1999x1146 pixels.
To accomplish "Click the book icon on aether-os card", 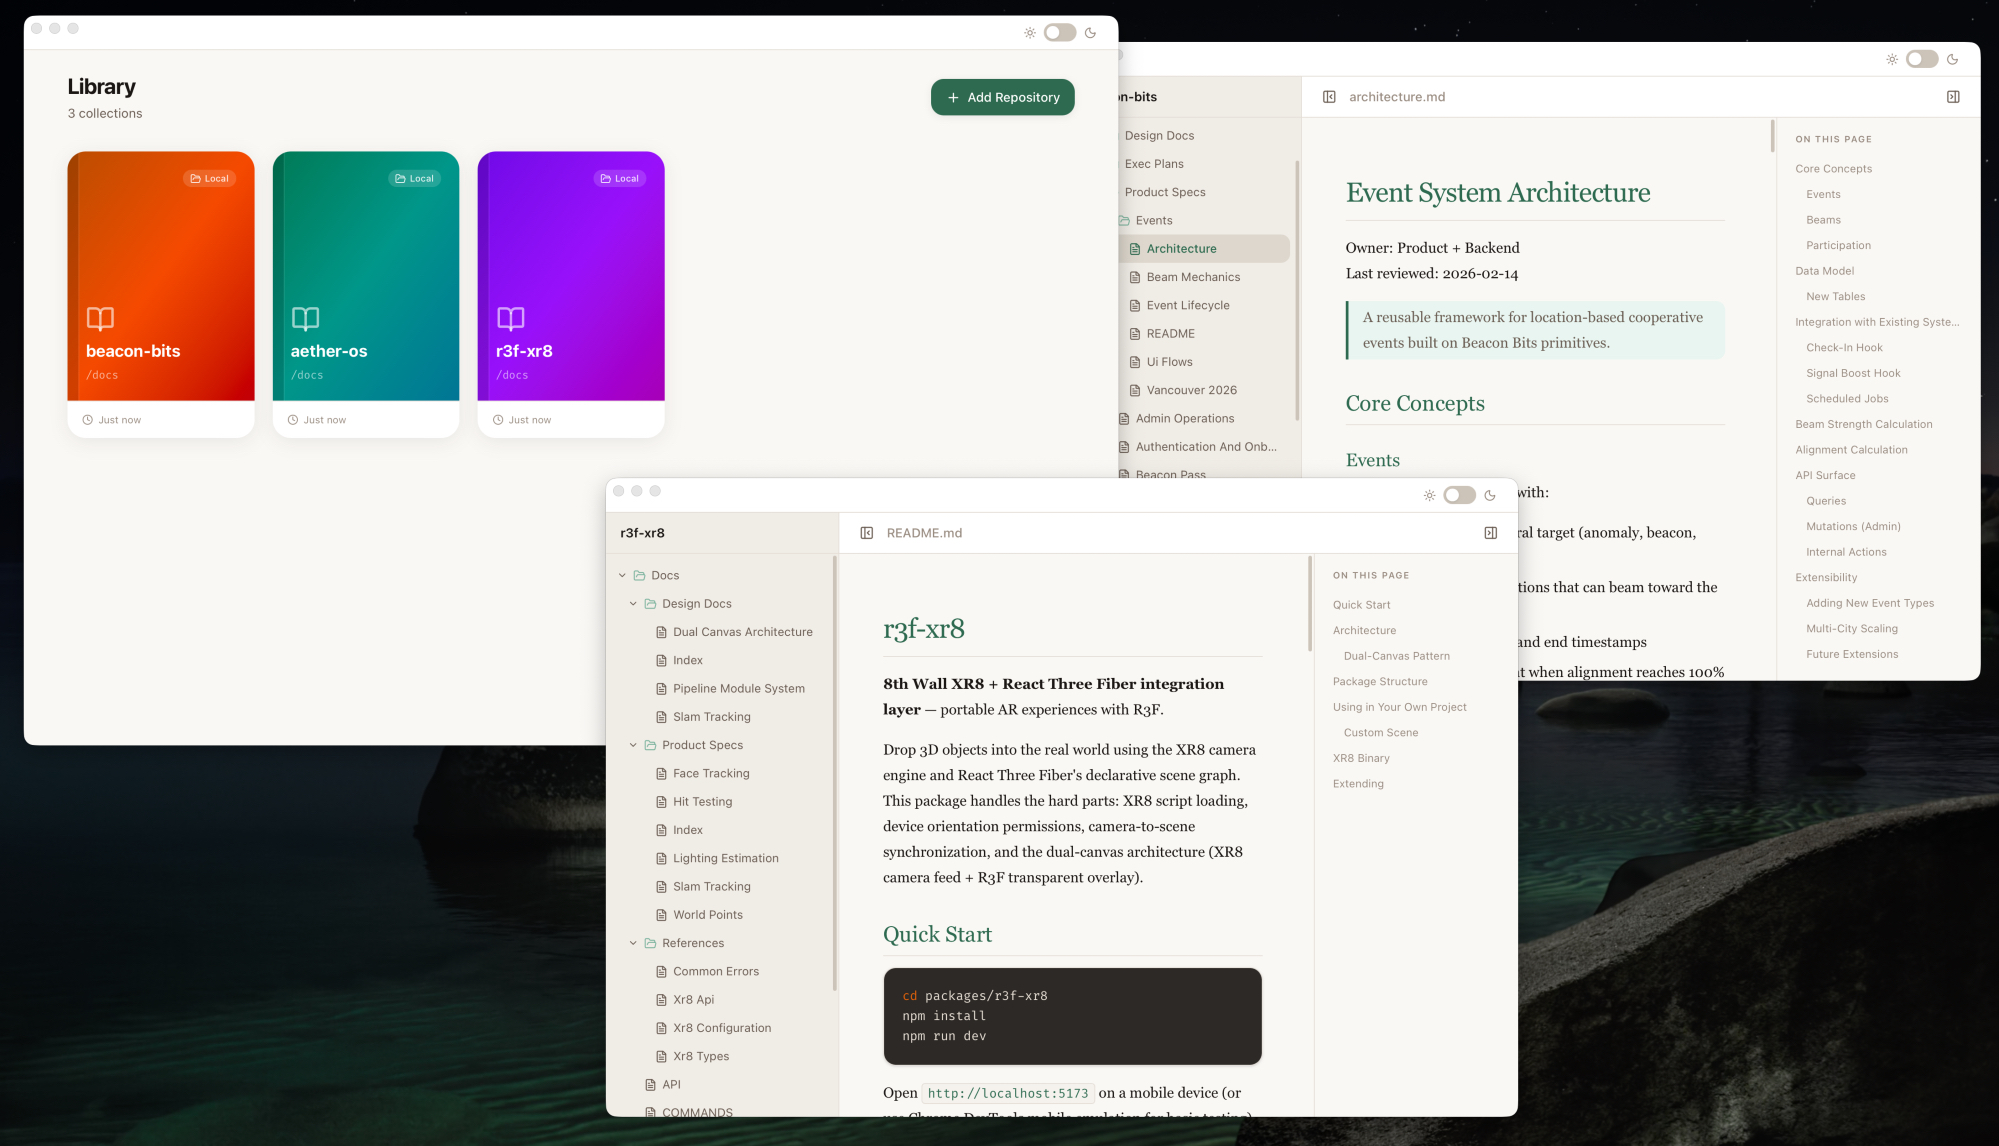I will click(305, 319).
